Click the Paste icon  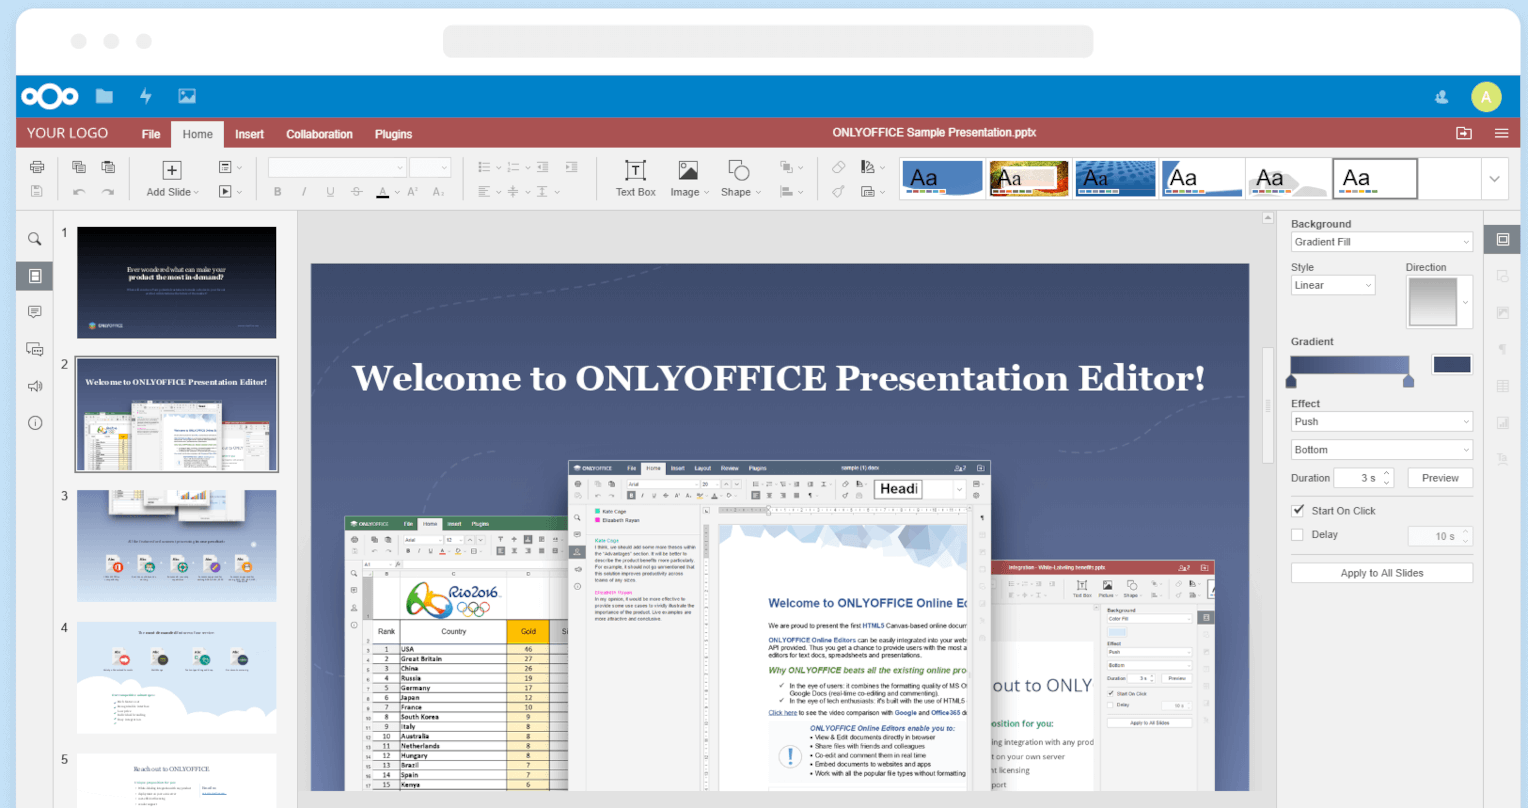pyautogui.click(x=108, y=167)
